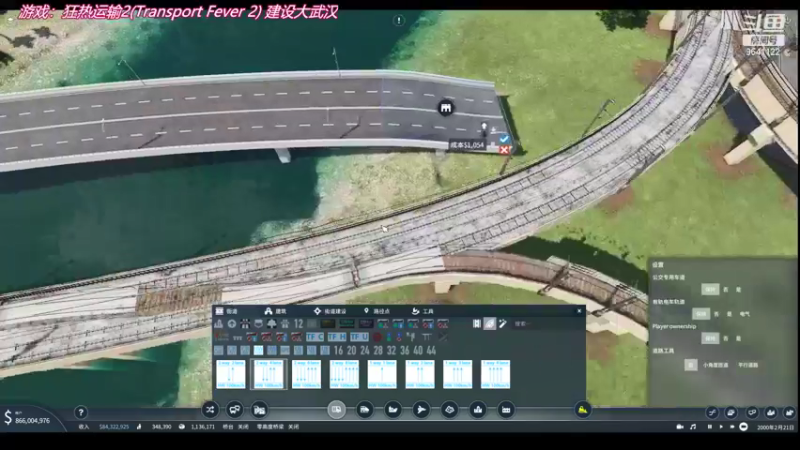Select the magic wand tool icon

point(503,323)
